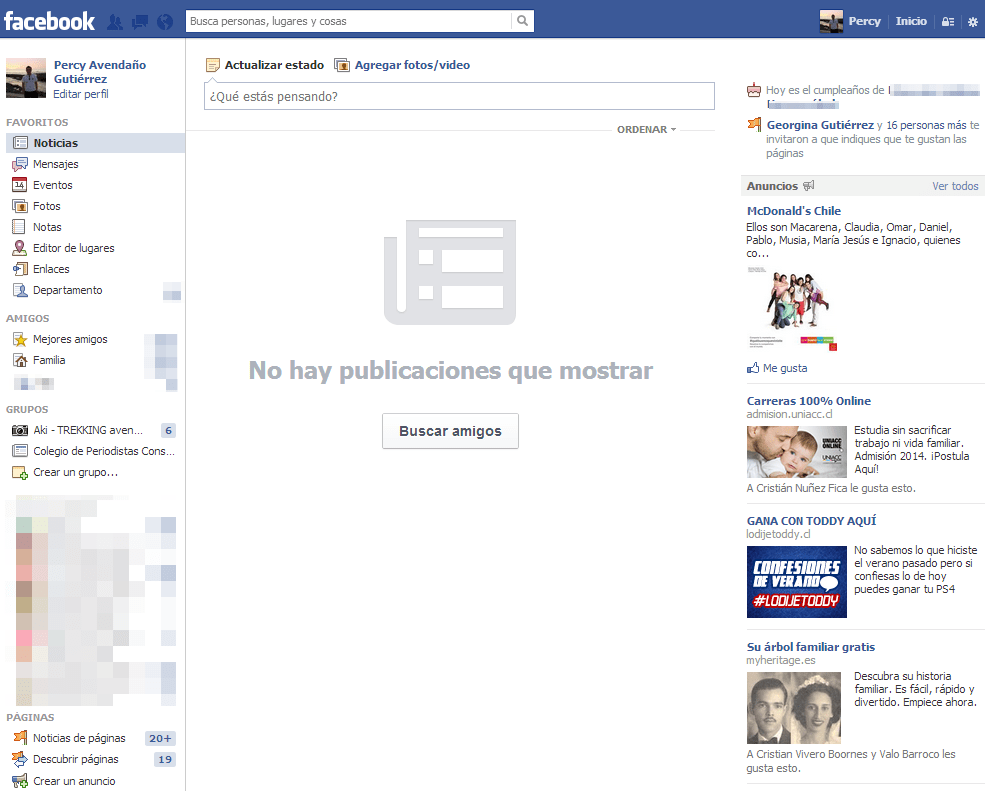Like McDonald's Chile with Me gusta
The height and width of the screenshot is (791, 985).
pyautogui.click(x=784, y=368)
